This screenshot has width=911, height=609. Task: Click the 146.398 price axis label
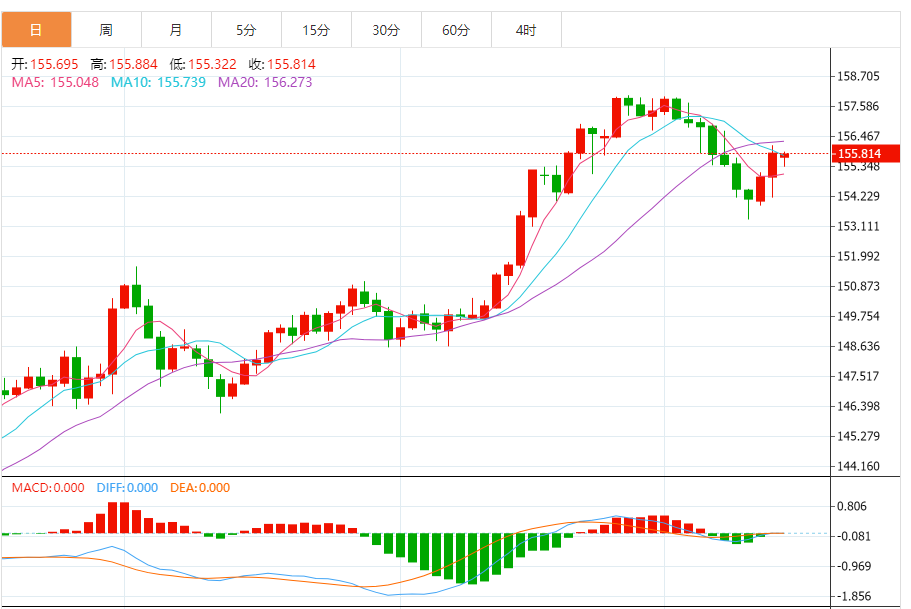point(858,406)
